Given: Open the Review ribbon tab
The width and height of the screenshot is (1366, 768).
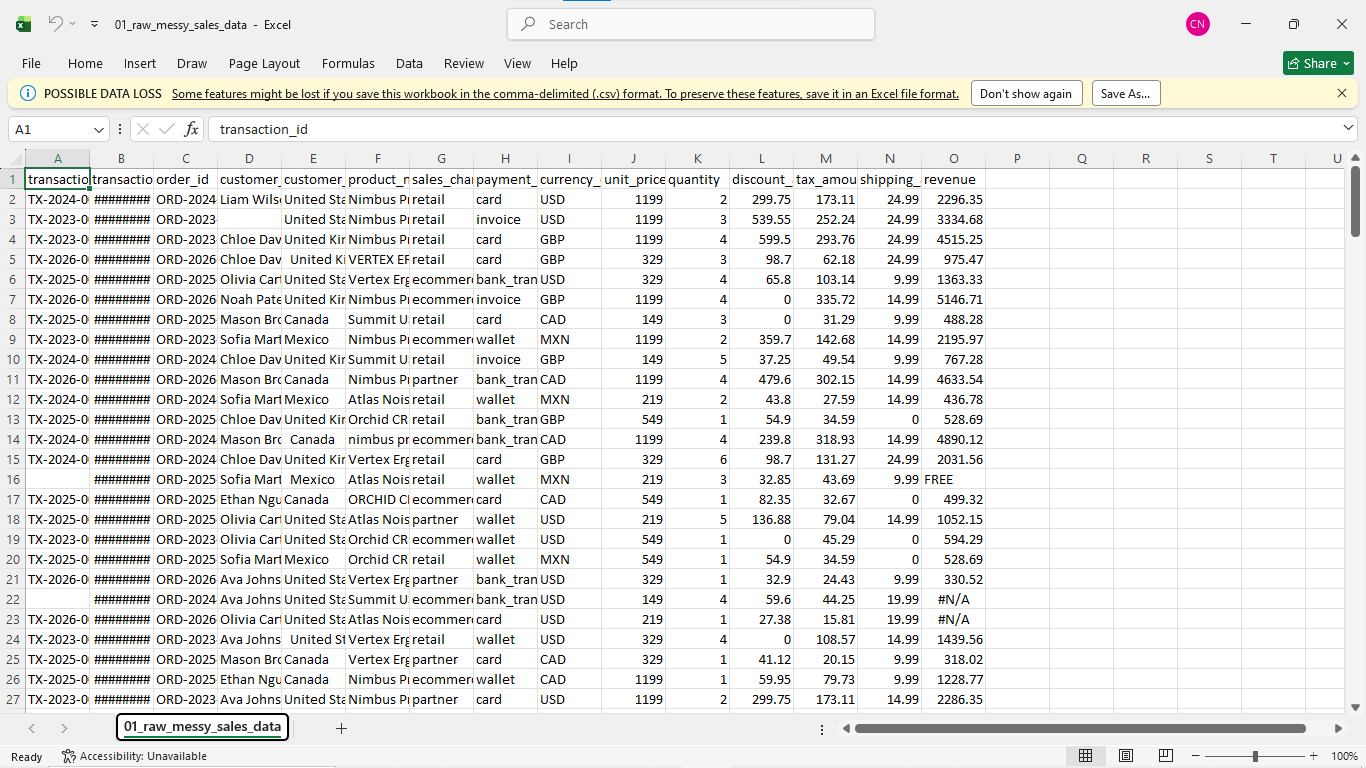Looking at the screenshot, I should 464,63.
